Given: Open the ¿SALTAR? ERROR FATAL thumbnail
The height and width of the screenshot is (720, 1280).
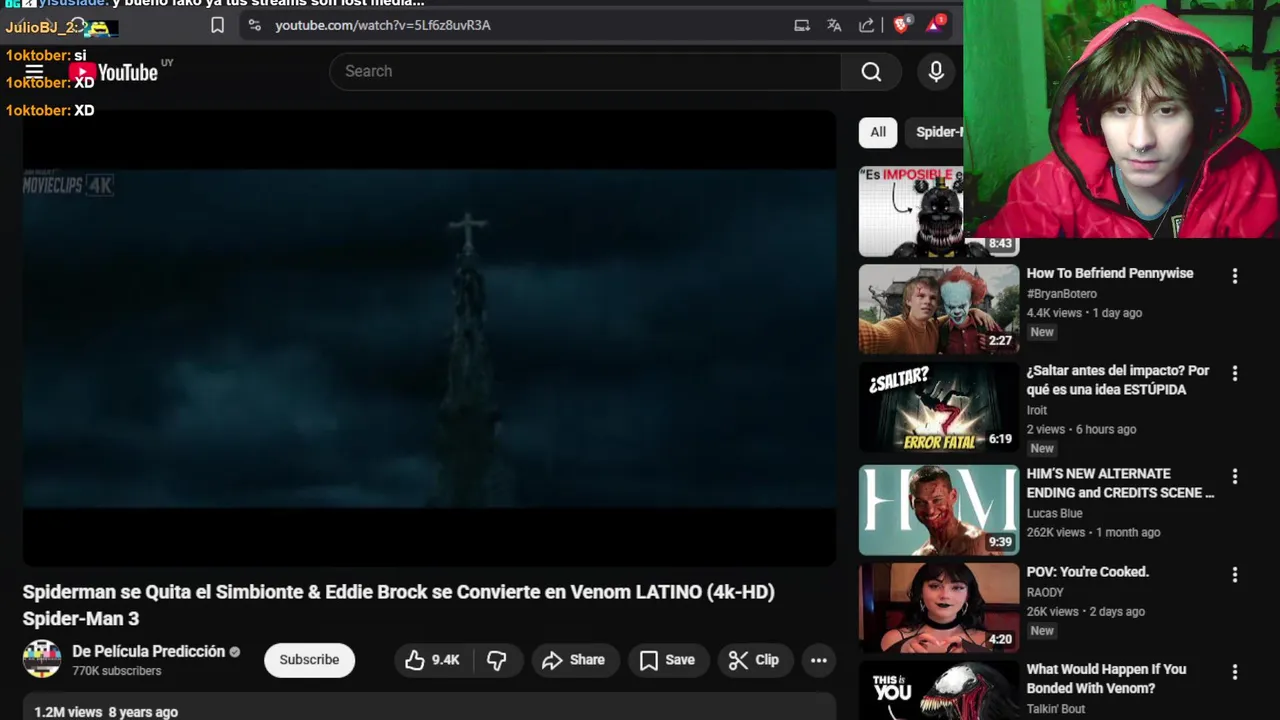Looking at the screenshot, I should coord(939,407).
